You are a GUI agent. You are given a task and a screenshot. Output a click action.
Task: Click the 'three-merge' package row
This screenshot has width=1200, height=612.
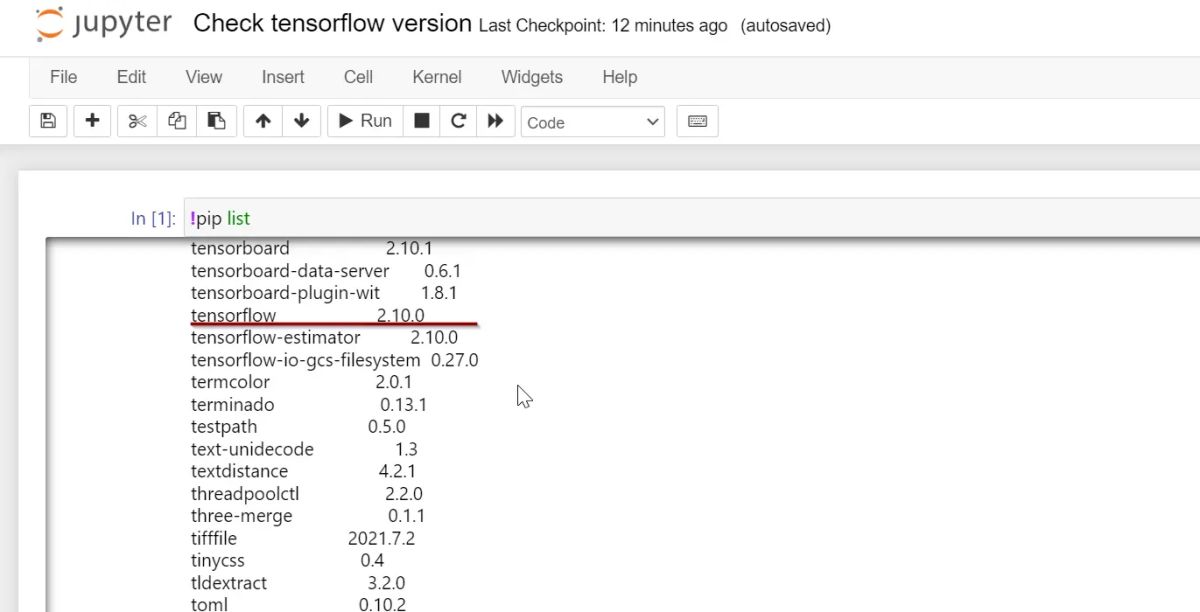308,516
